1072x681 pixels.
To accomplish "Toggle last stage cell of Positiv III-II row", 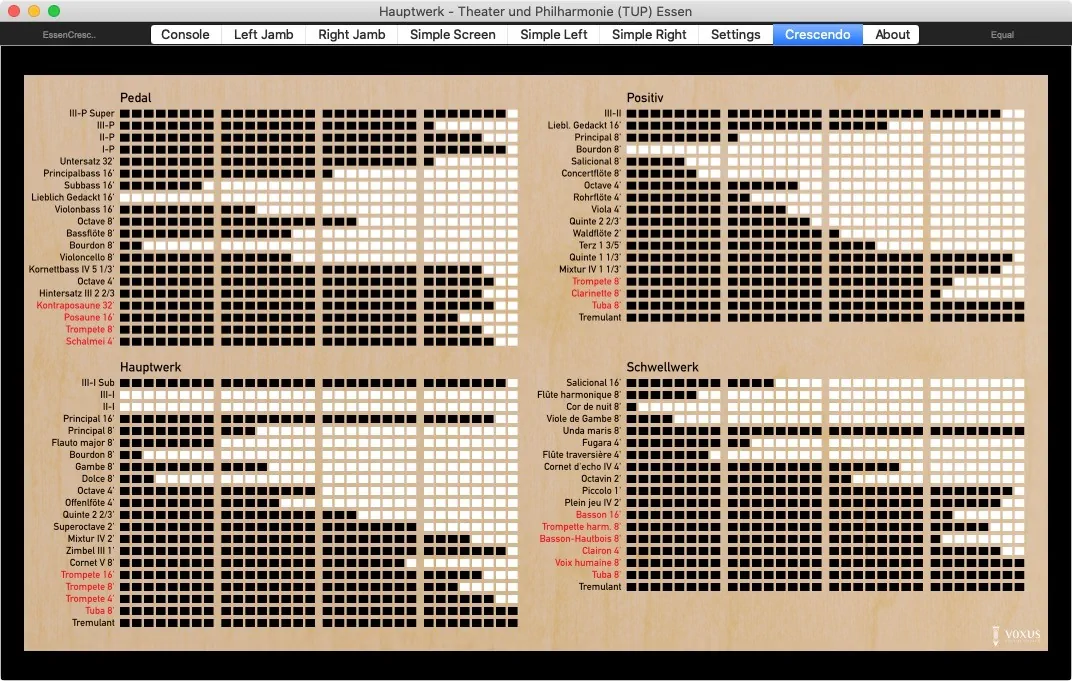I will [x=1019, y=114].
